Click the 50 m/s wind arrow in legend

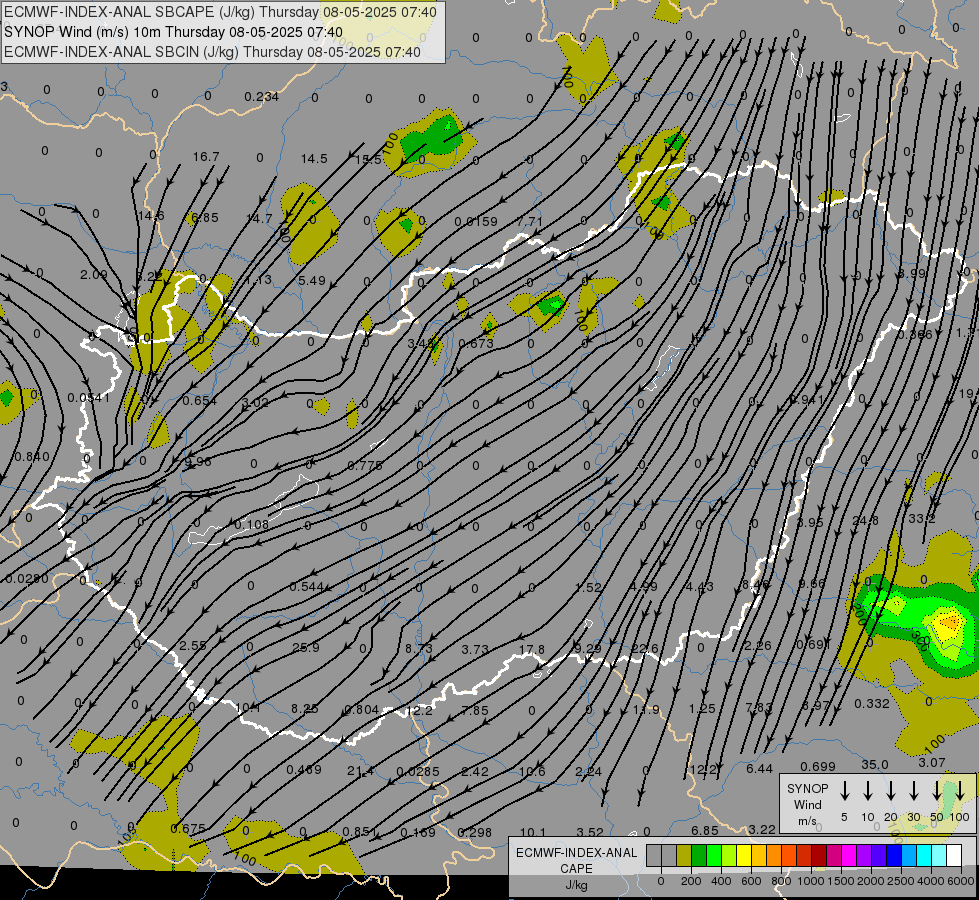(937, 791)
